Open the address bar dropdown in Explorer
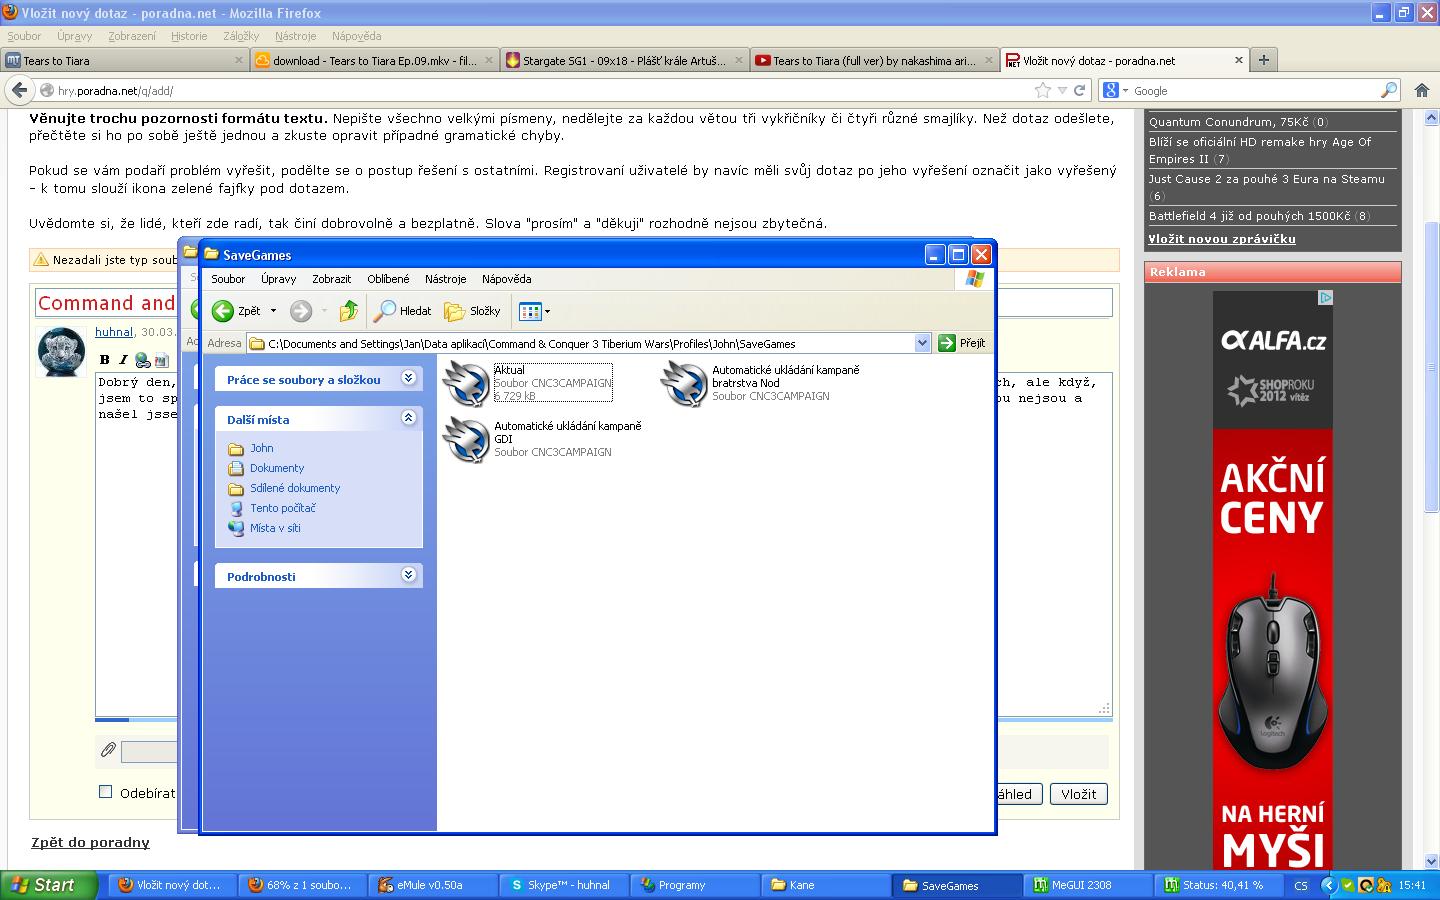 pyautogui.click(x=922, y=343)
